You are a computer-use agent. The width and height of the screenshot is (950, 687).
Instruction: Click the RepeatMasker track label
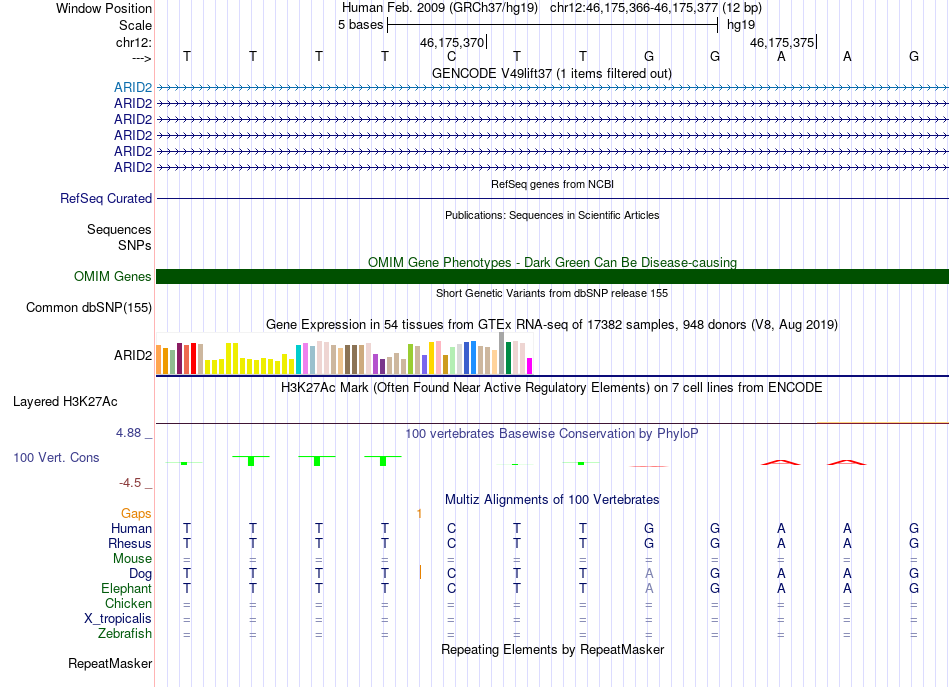click(110, 663)
